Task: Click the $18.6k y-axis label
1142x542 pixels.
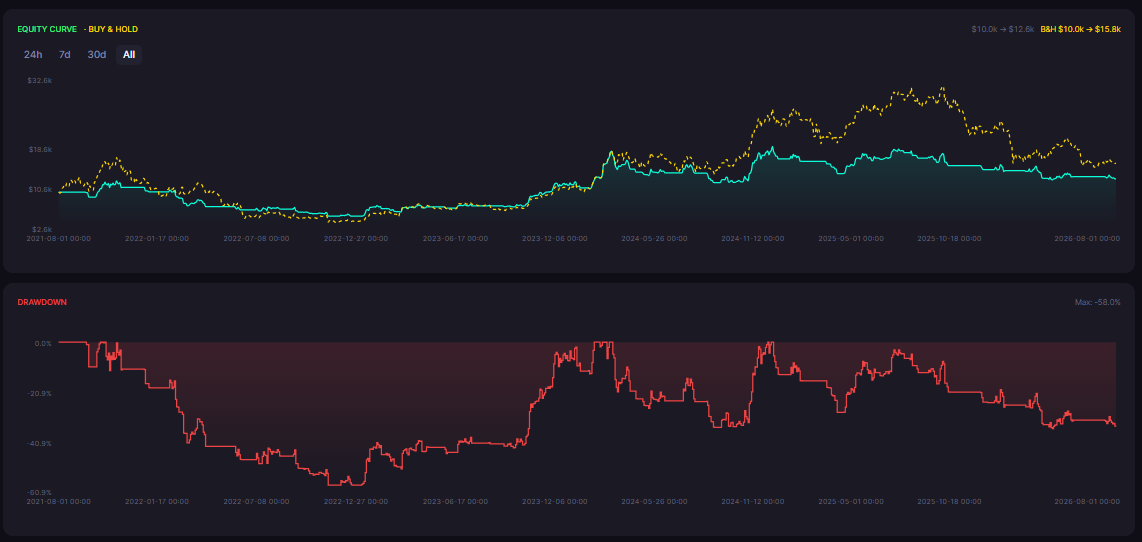Action: tap(39, 149)
